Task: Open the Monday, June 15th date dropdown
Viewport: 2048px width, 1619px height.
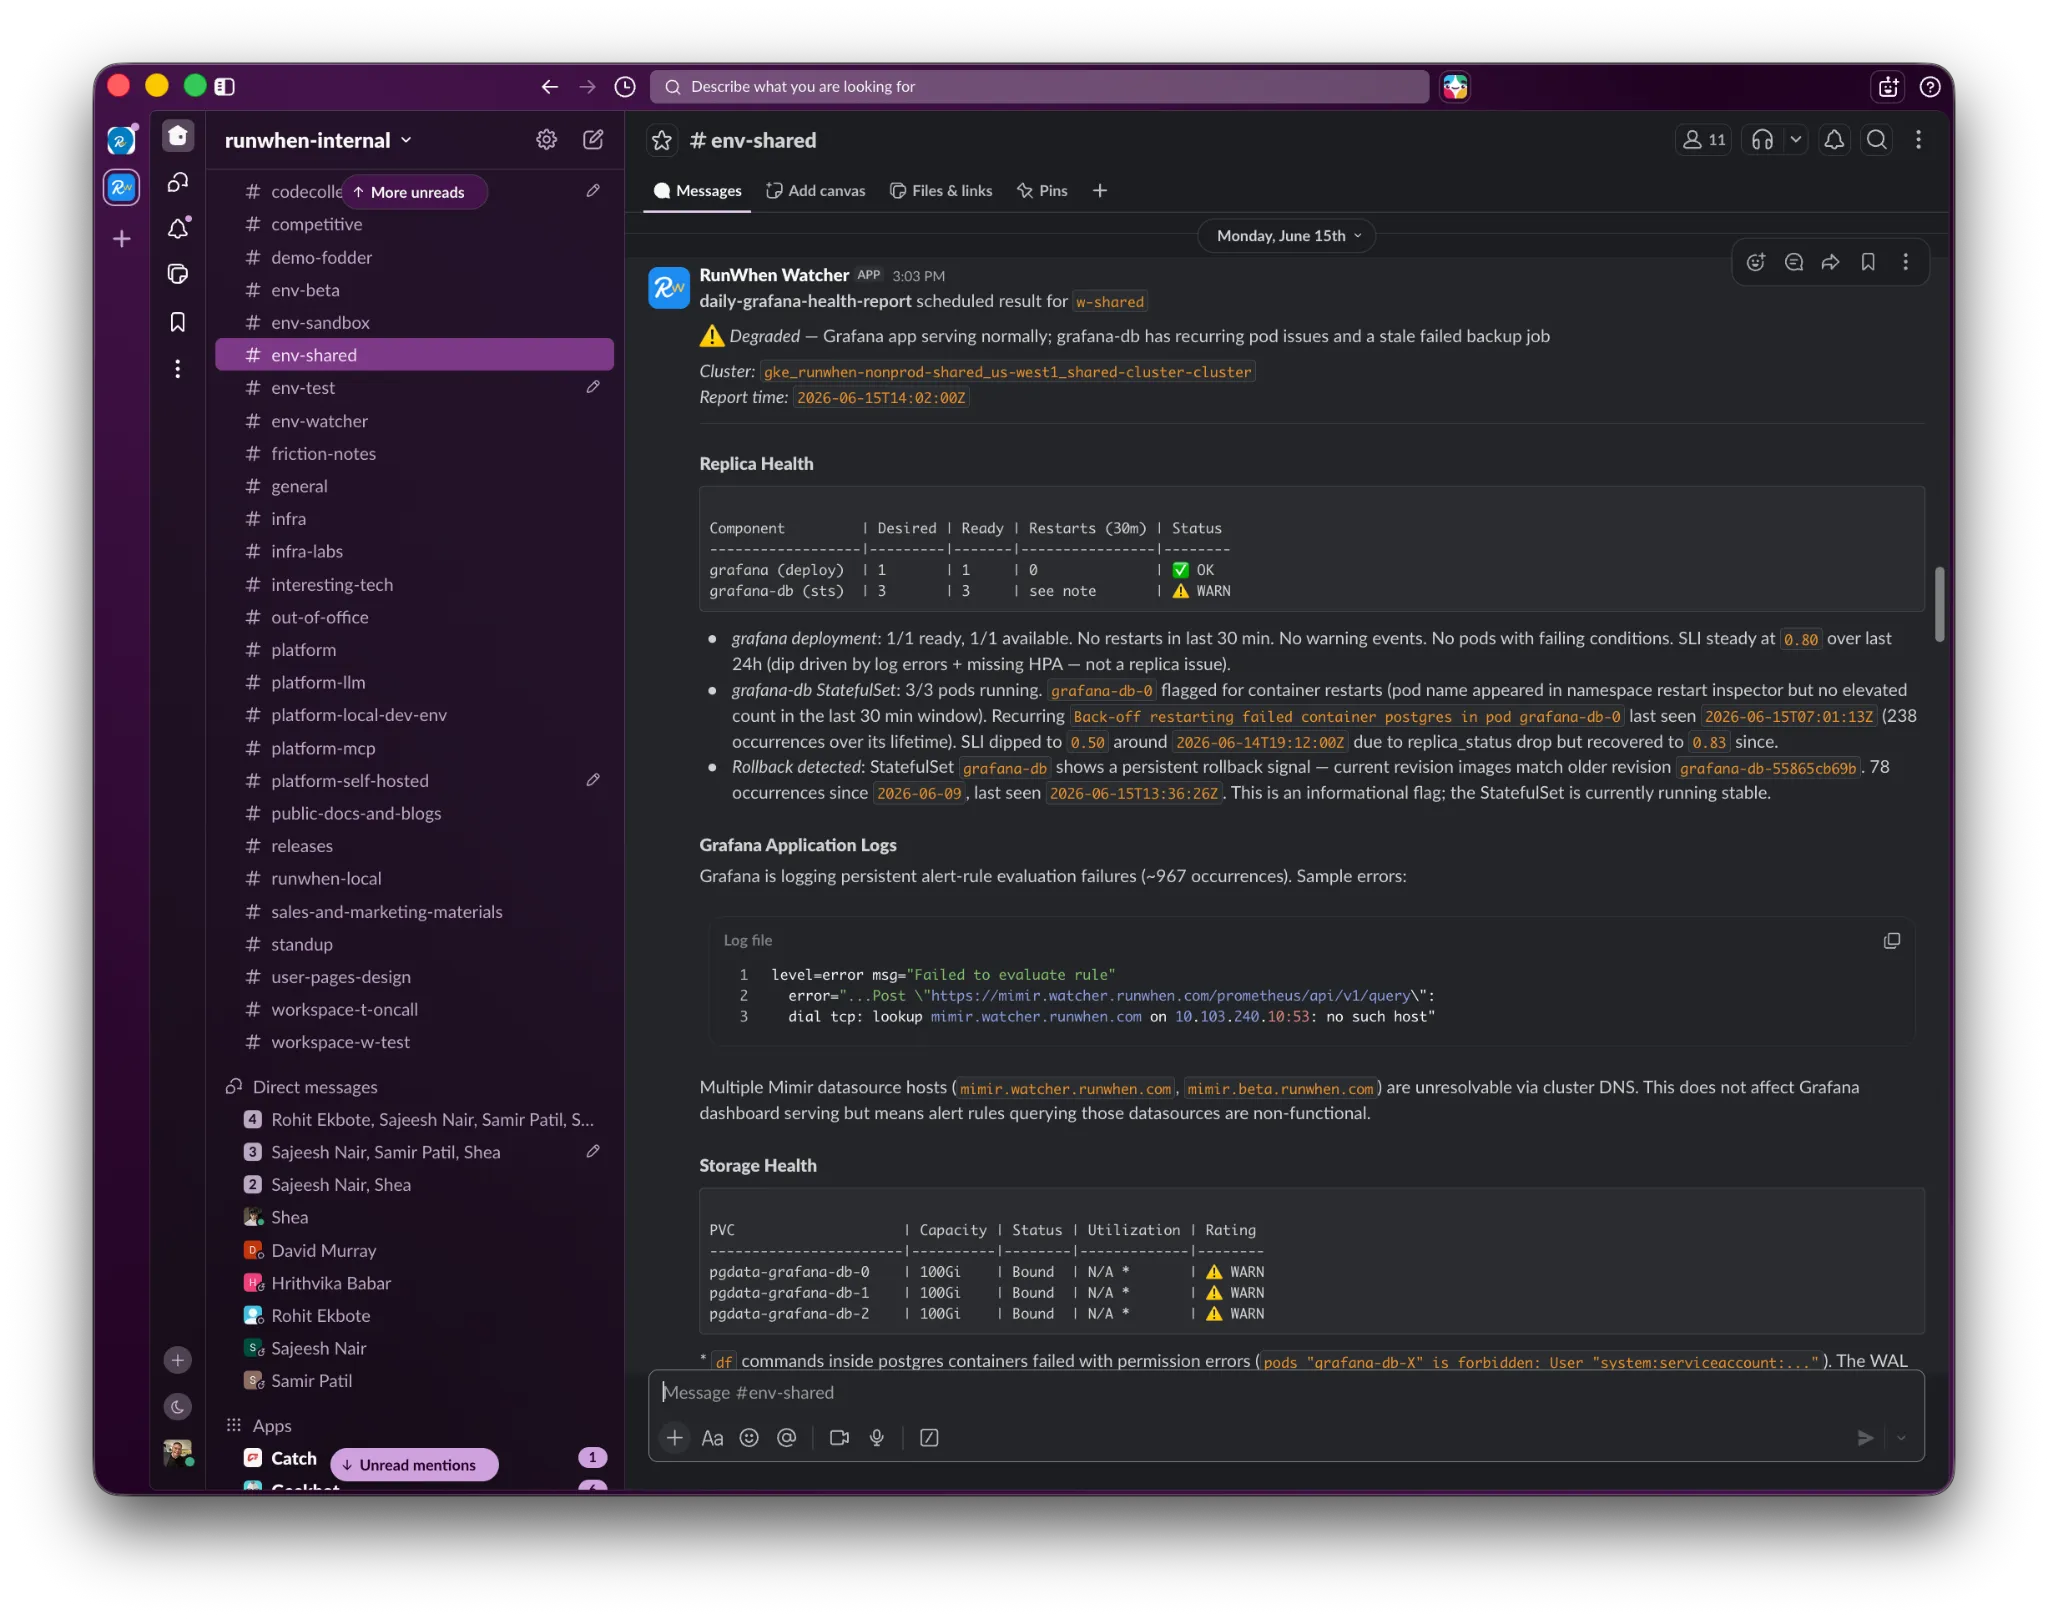Action: pos(1287,236)
